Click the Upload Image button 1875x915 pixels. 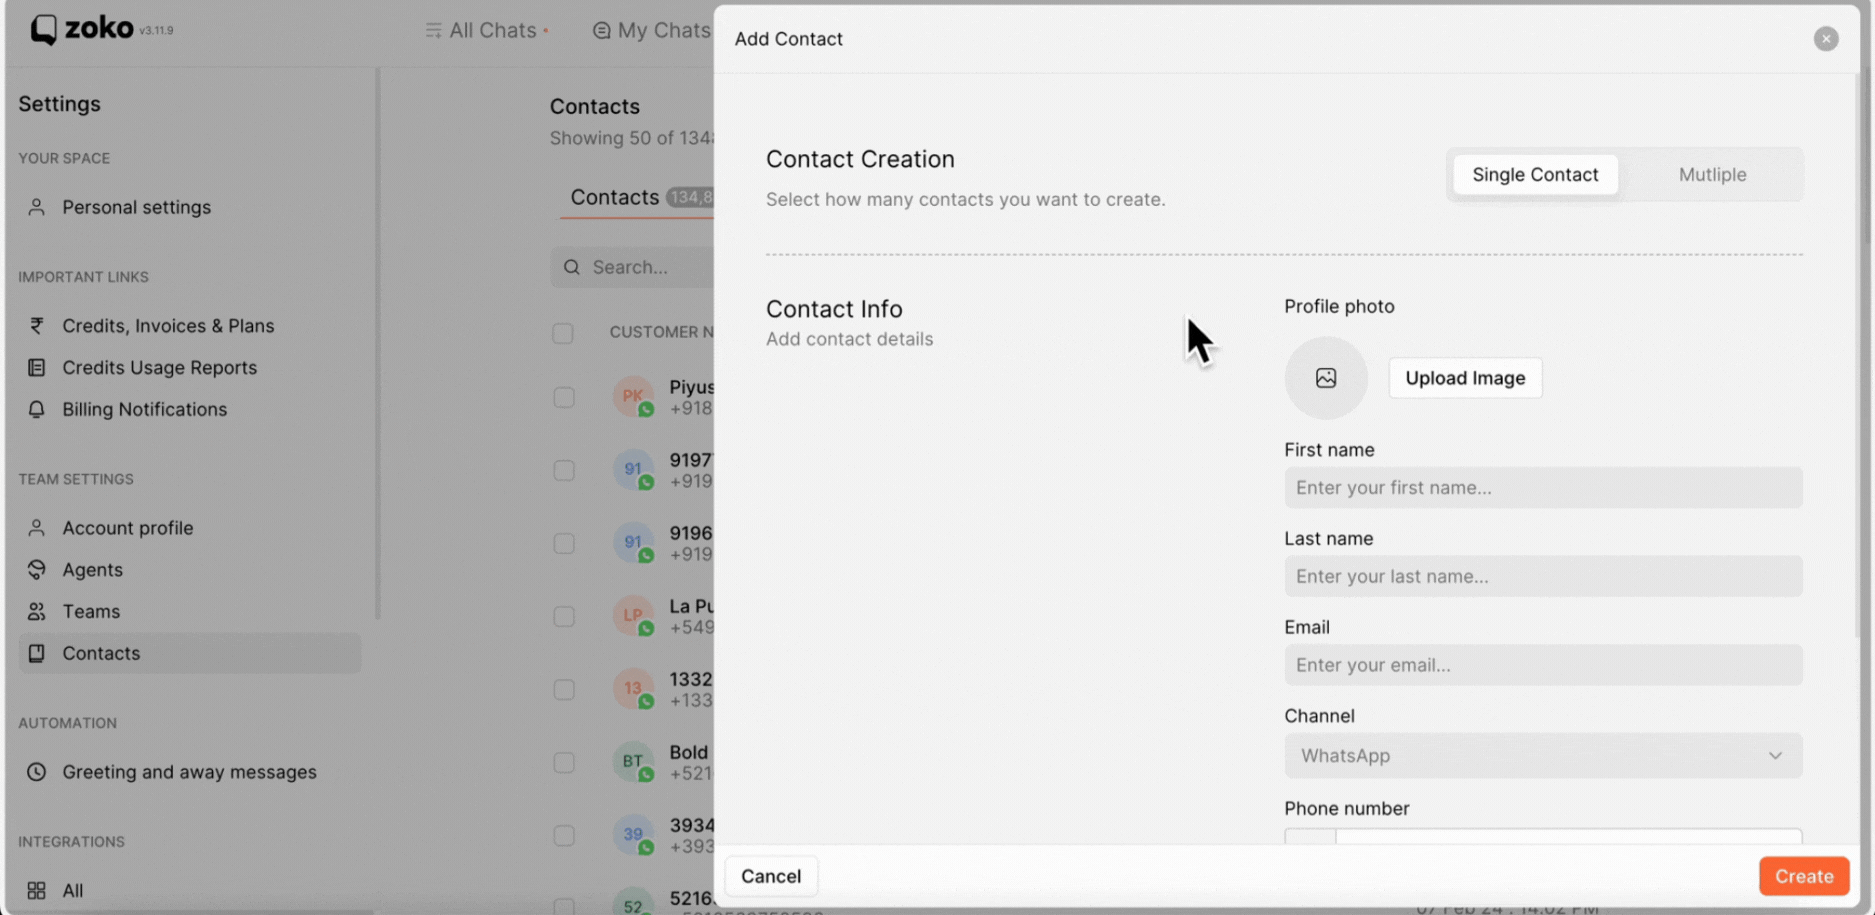pyautogui.click(x=1465, y=378)
